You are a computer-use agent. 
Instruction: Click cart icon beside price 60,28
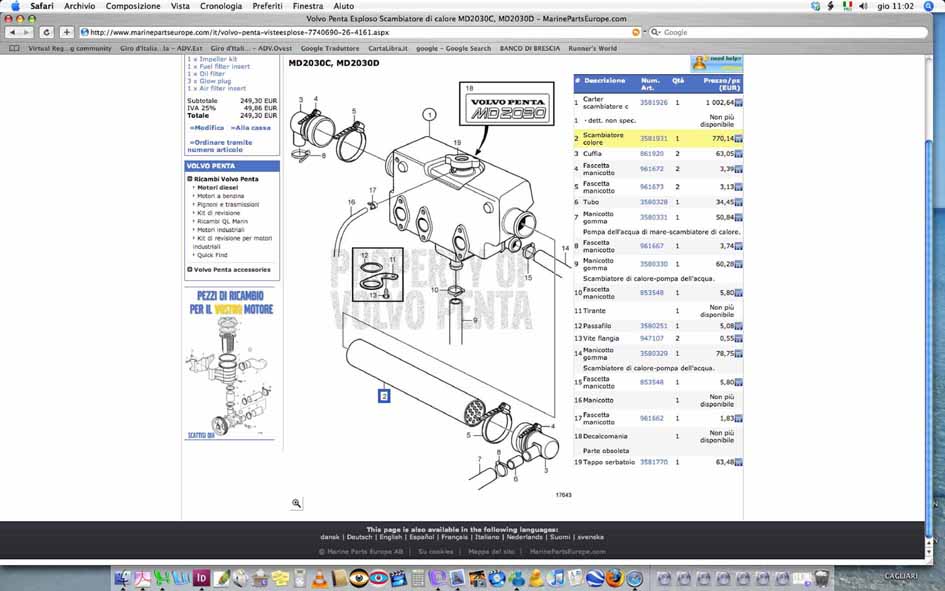[739, 264]
